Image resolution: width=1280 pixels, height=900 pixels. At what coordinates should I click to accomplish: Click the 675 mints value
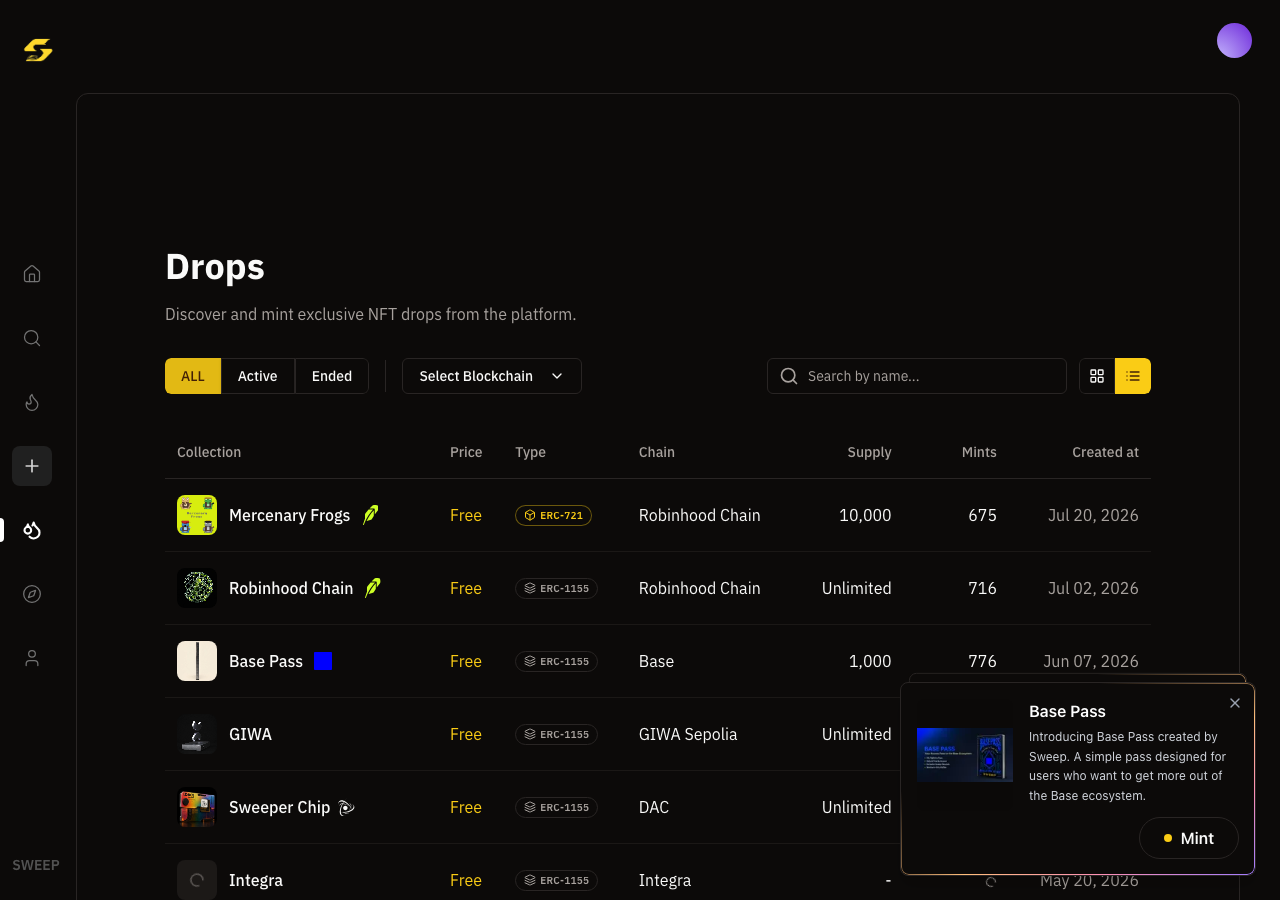click(982, 515)
